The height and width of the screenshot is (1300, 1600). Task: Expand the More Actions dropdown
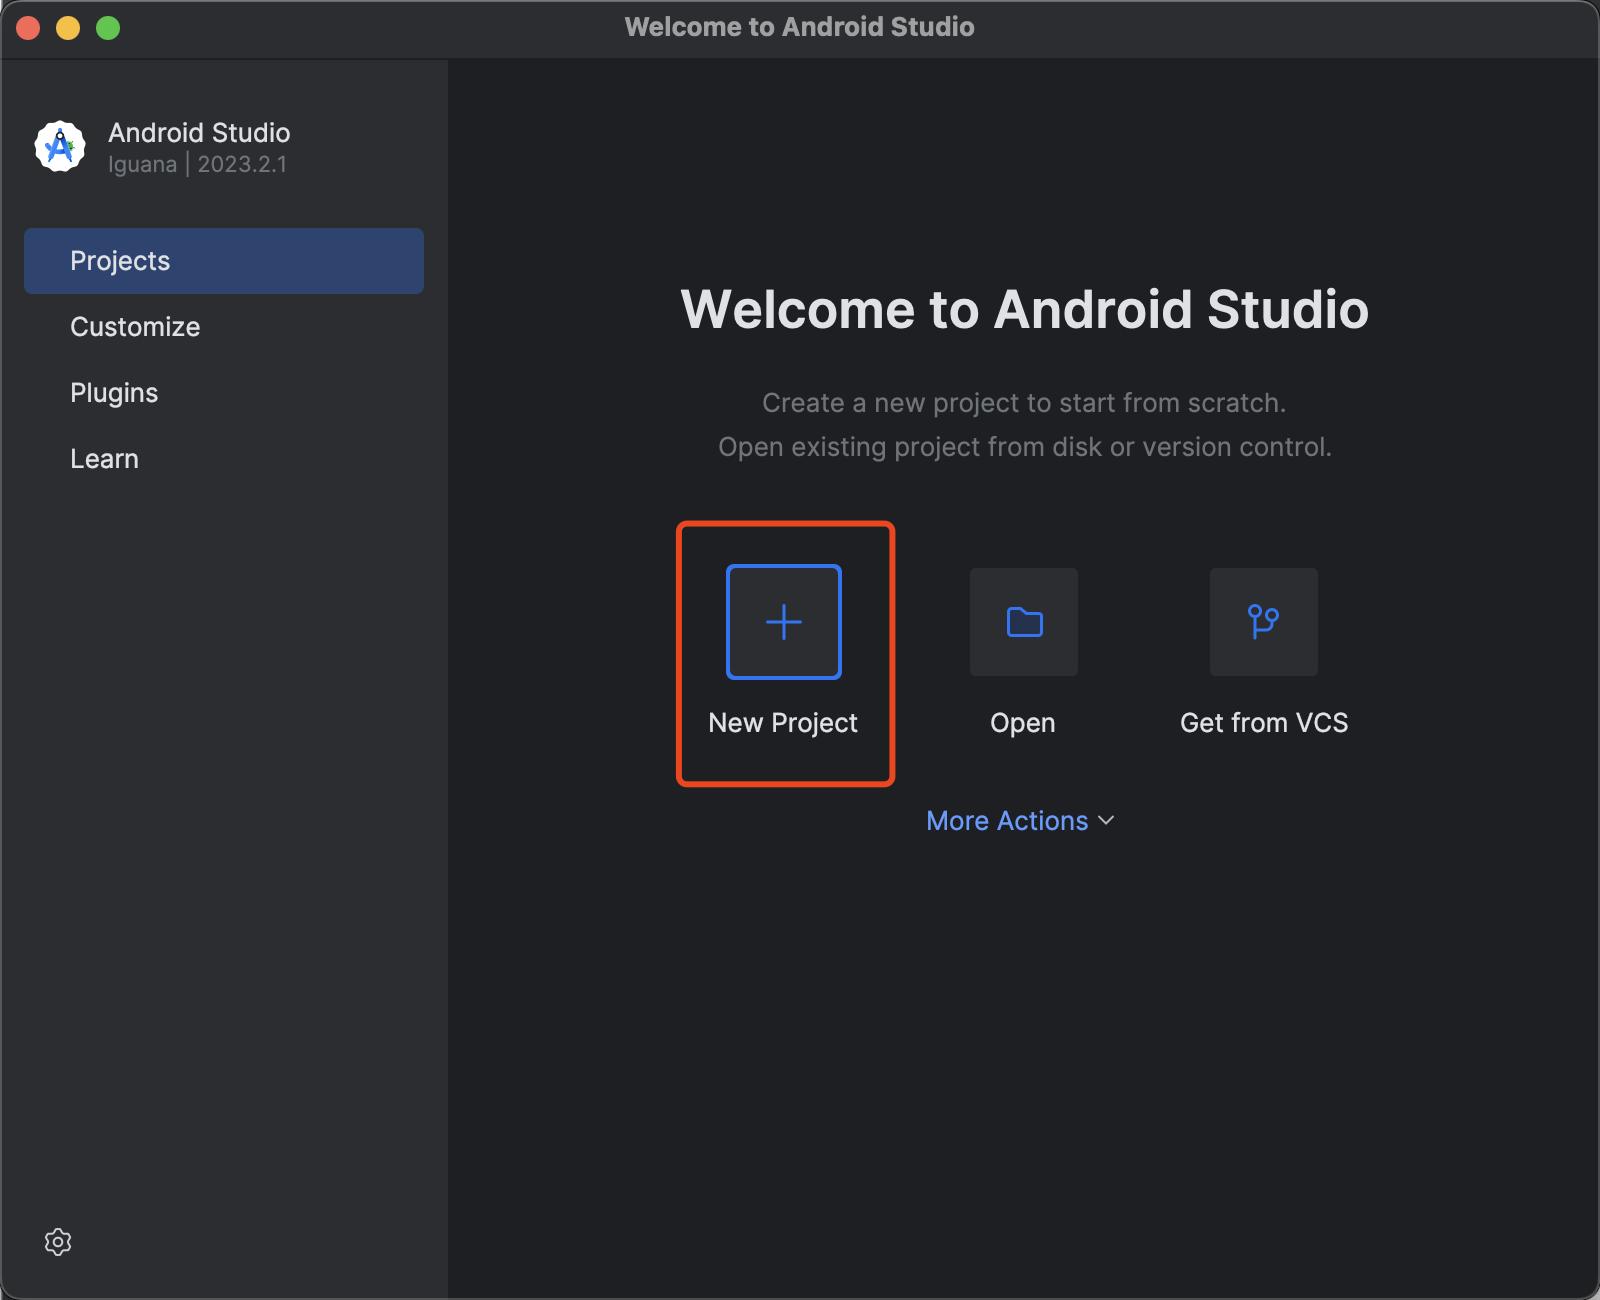coord(1020,821)
